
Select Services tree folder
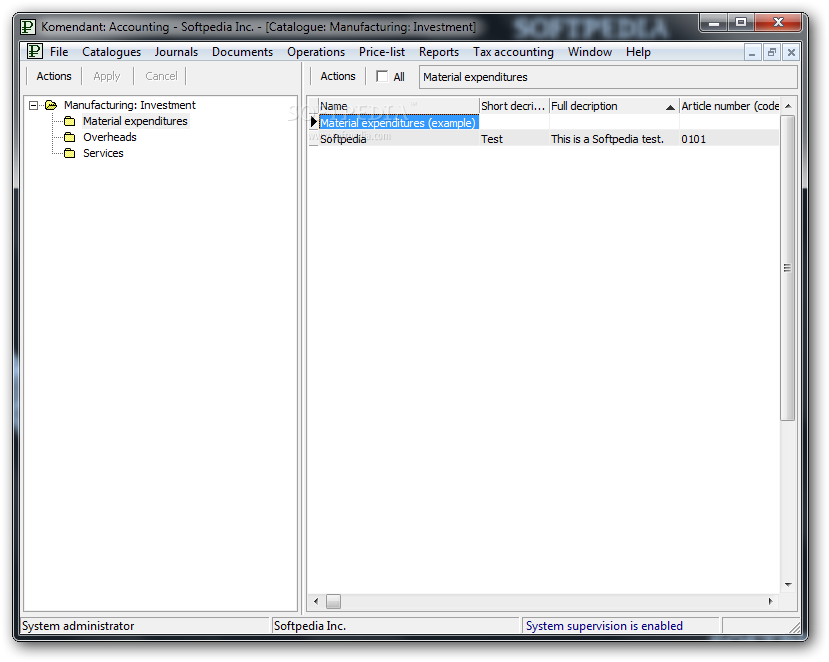(103, 153)
